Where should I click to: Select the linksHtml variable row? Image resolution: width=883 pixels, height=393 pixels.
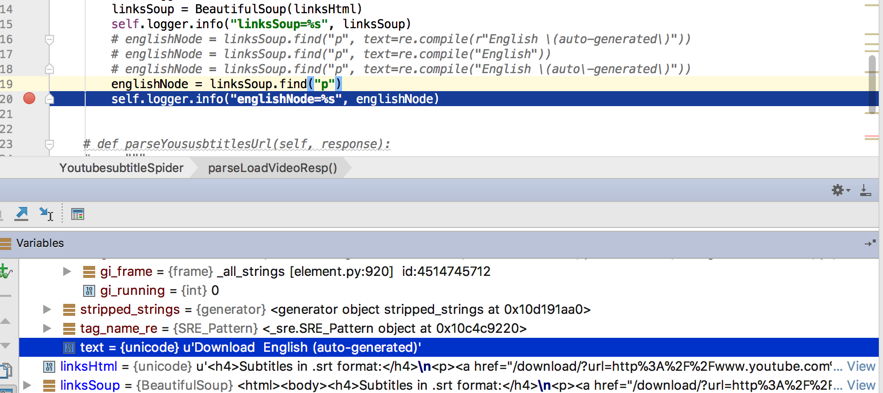coord(449,367)
